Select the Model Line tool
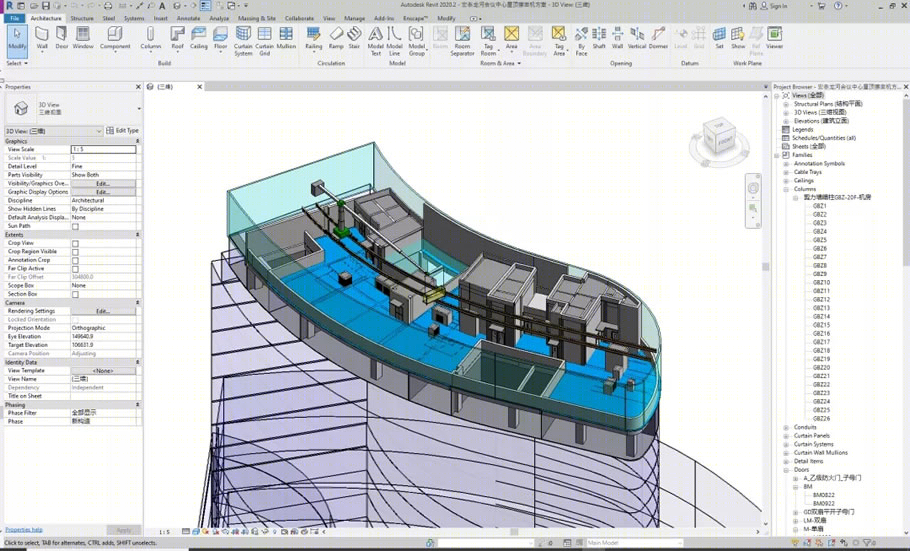The height and width of the screenshot is (551, 910). tap(395, 41)
